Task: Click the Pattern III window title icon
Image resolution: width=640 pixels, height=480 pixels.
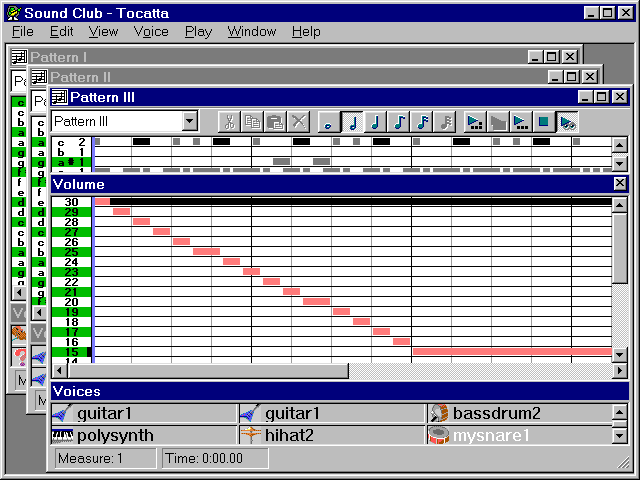Action: (59, 97)
